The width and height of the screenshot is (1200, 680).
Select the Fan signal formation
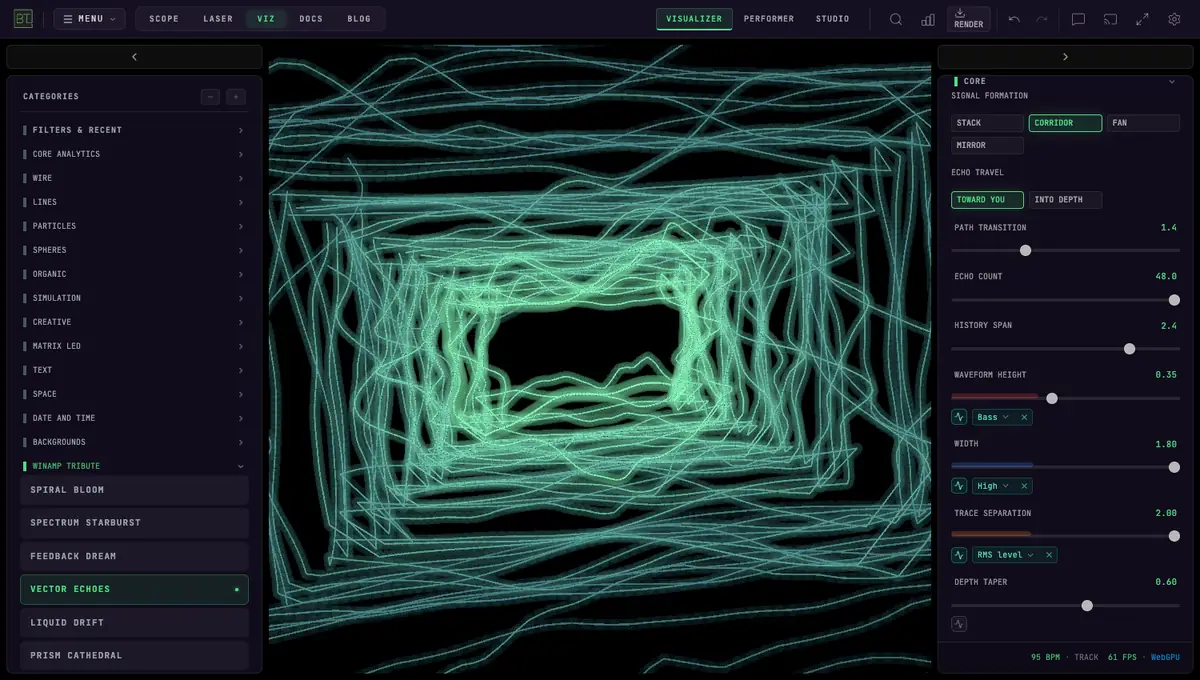(1143, 123)
